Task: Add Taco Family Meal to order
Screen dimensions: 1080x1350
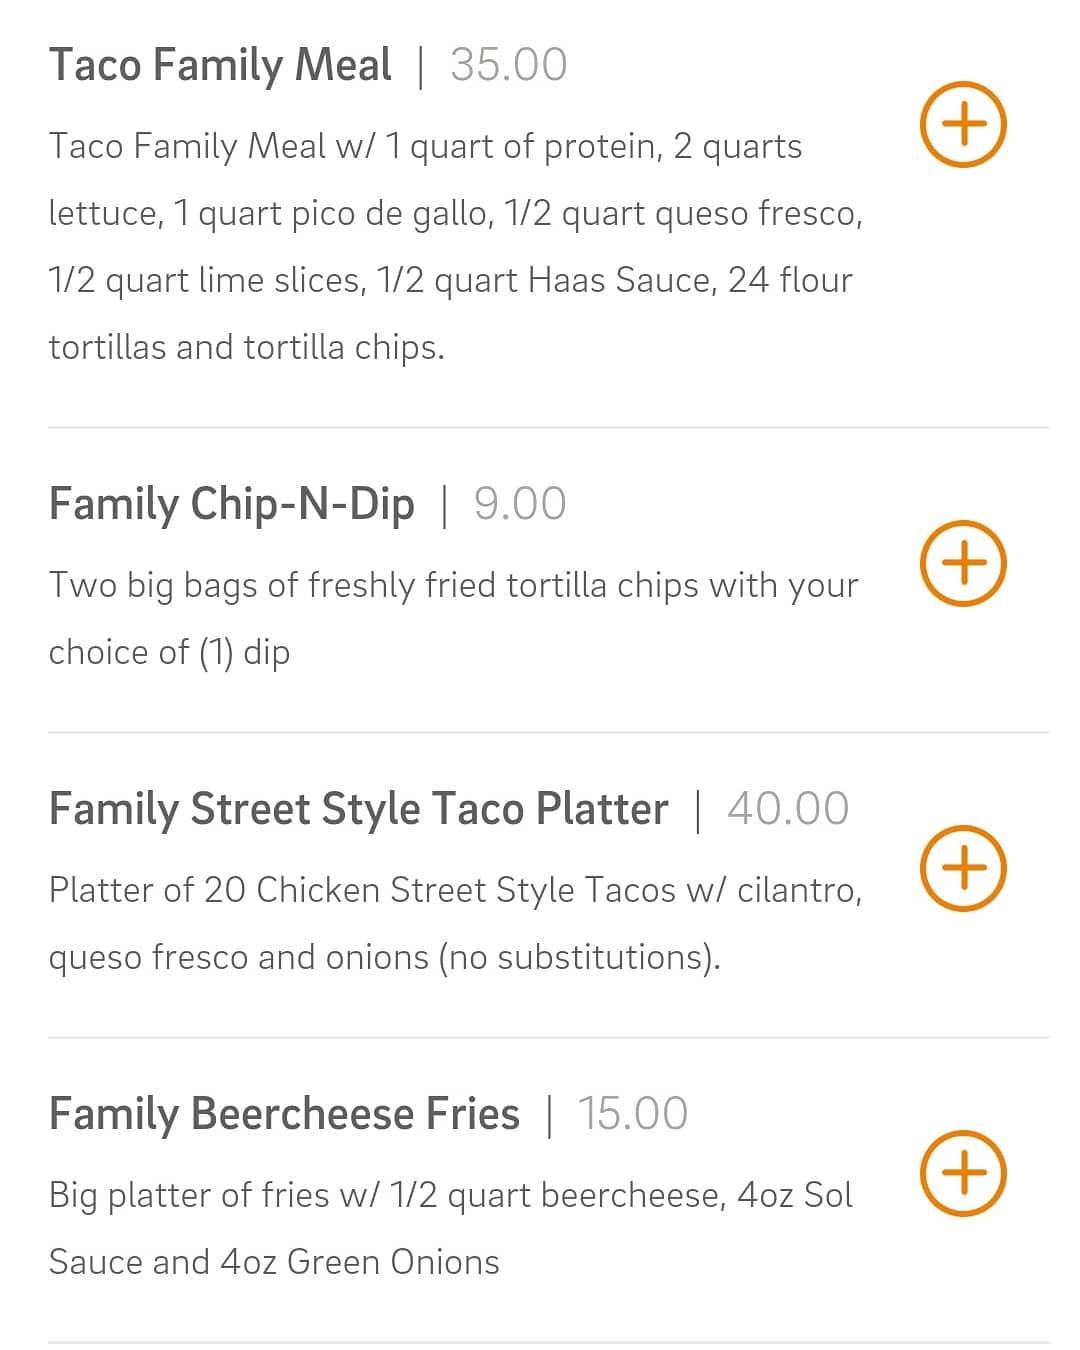Action: click(962, 125)
